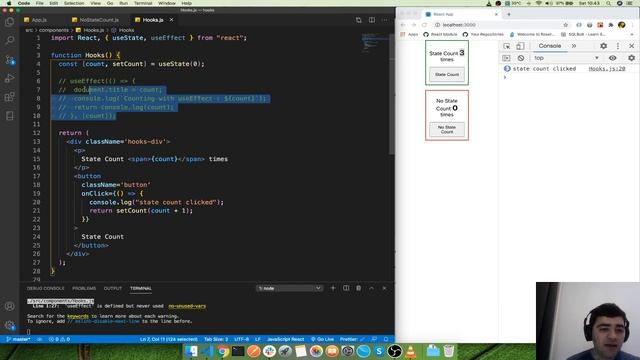The image size is (640, 360).
Task: Open the terminal selector dropdown showing node
Action: 289,288
